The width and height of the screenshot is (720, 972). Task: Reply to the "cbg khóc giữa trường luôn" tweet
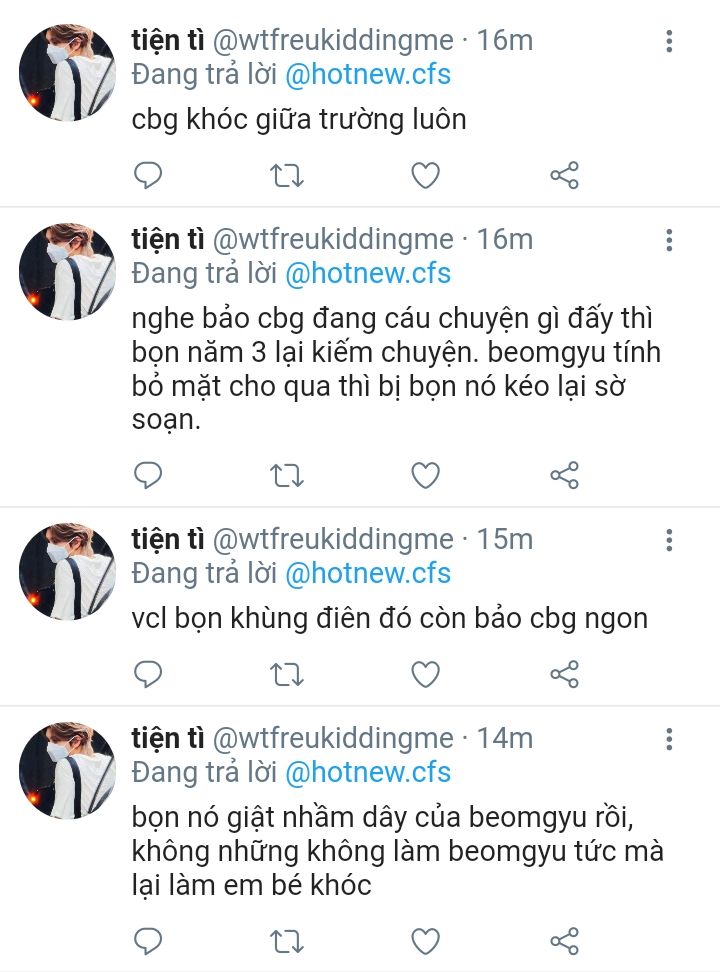click(148, 176)
